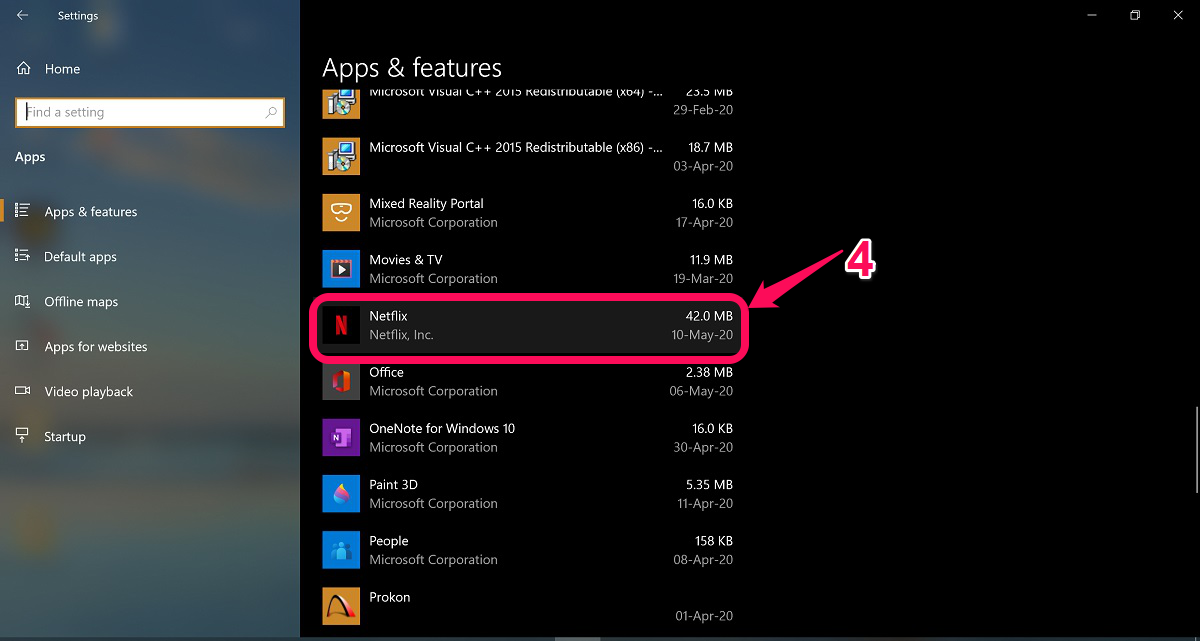Select the Movies & TV entry name
The width and height of the screenshot is (1200, 641).
point(406,260)
